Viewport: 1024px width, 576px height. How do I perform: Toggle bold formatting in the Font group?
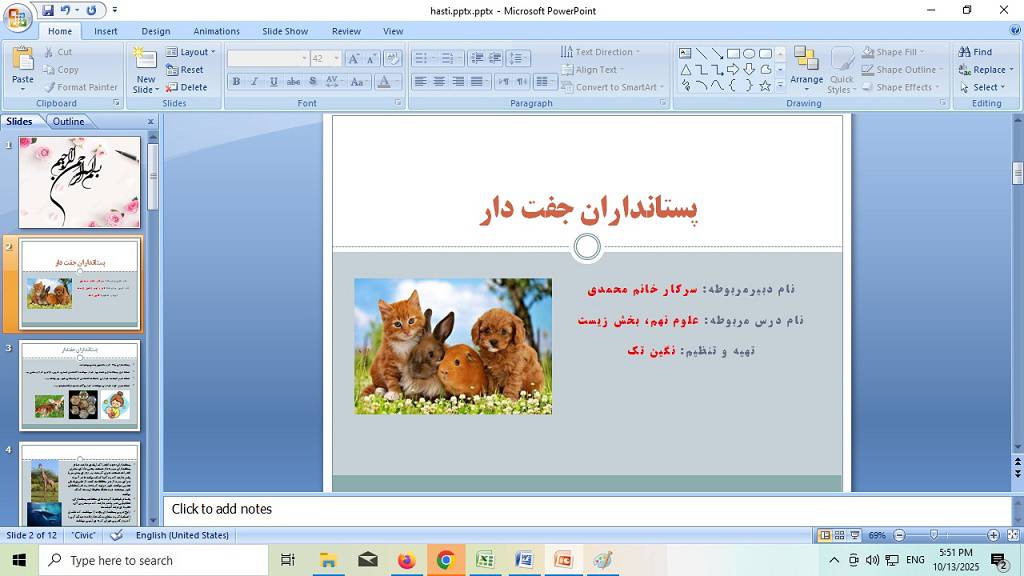[x=236, y=81]
